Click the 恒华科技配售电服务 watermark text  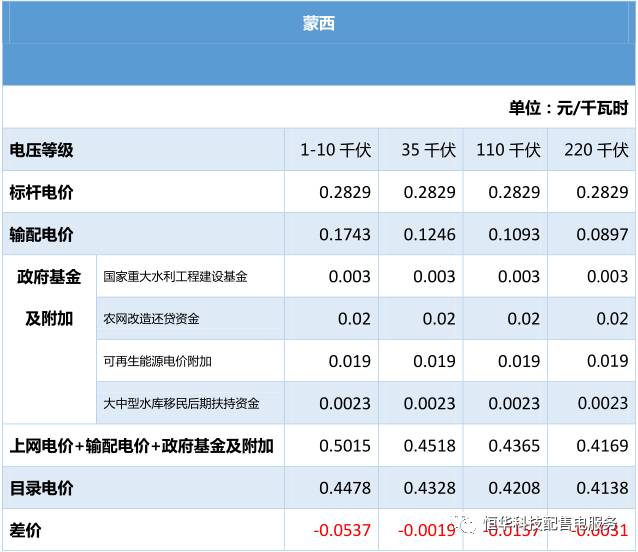551,526
